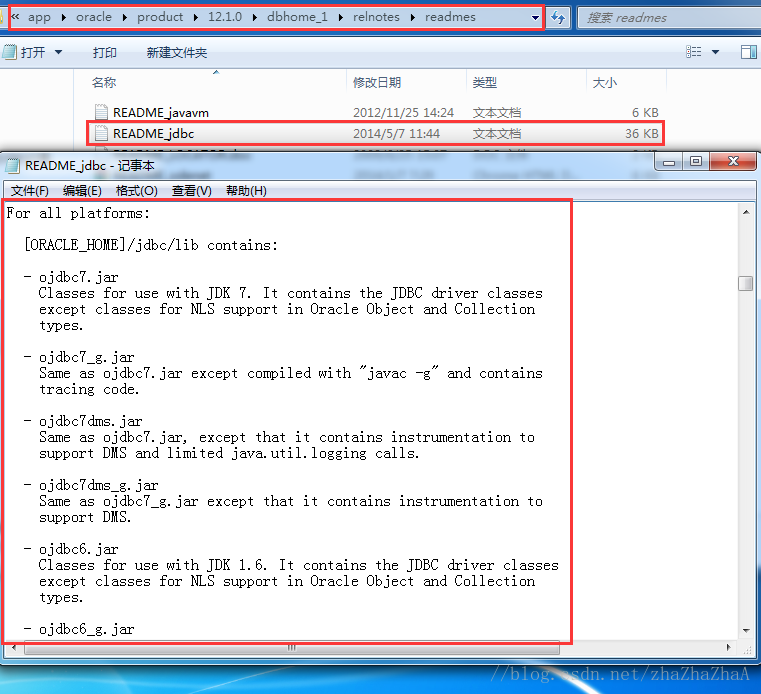
Task: Click the 'For all platforms:' line
Action: pos(78,213)
